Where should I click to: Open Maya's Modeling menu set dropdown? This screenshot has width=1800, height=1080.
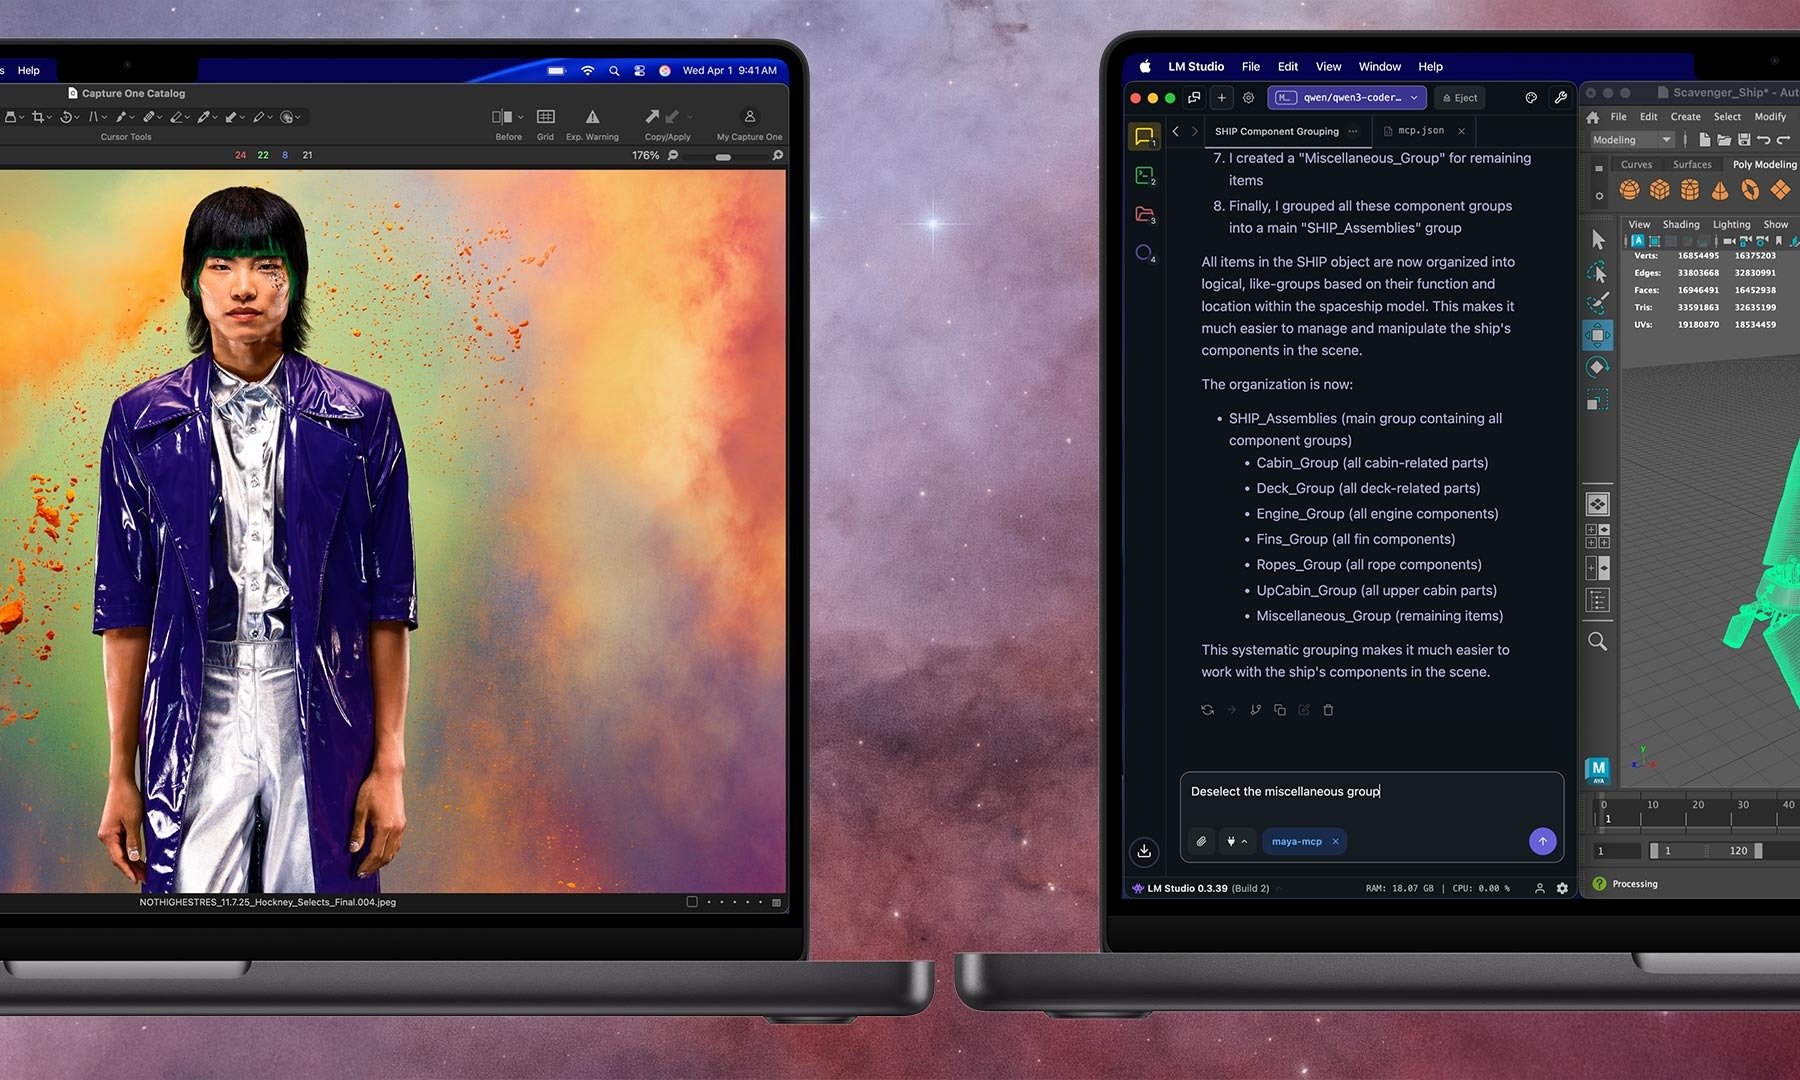coord(1666,140)
